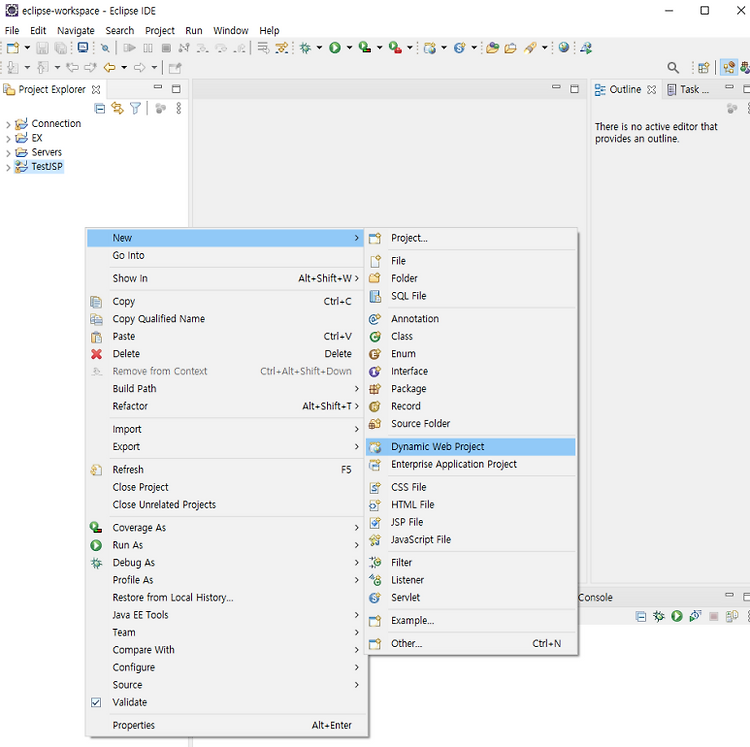
Task: Click Go Into in context menu
Action: pos(225,255)
